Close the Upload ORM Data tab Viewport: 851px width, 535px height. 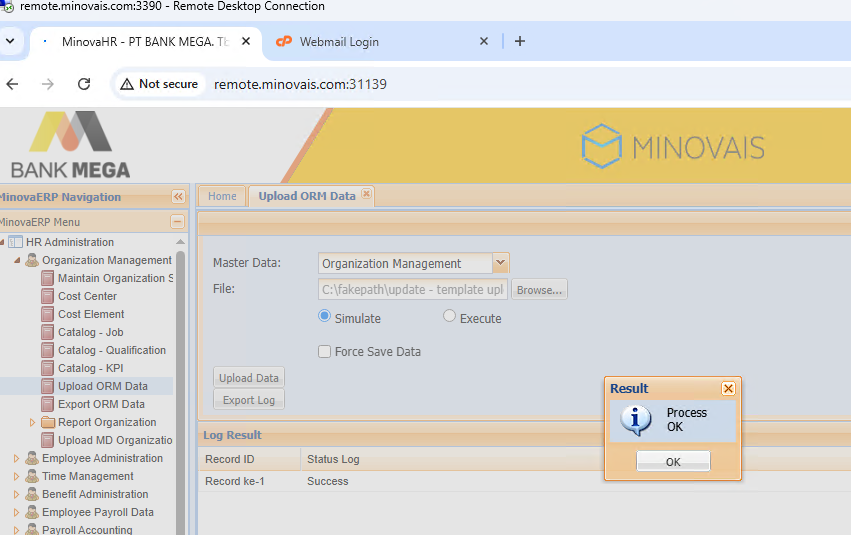(366, 195)
